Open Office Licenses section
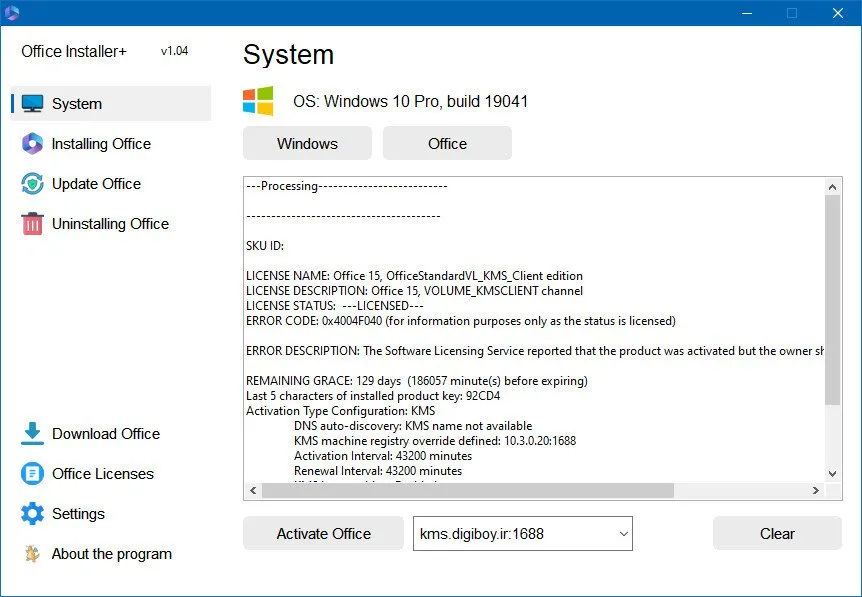 (103, 474)
